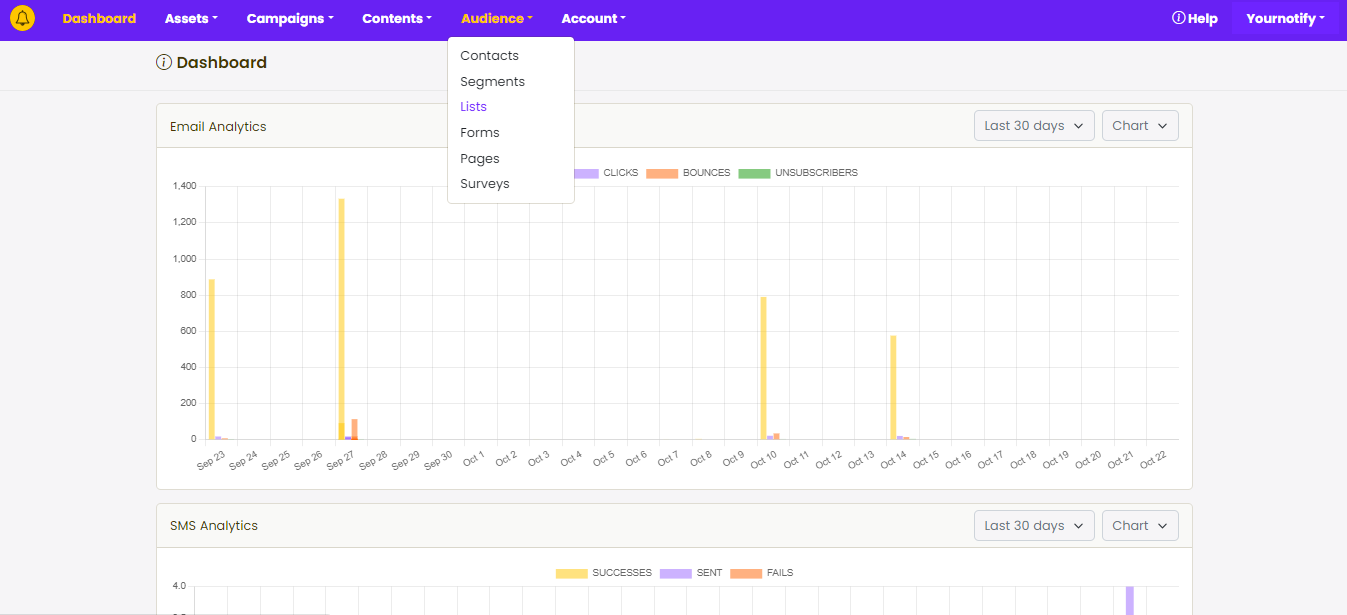The image size is (1347, 615).
Task: Toggle CLICKS legend swatch in email chart
Action: 586,173
